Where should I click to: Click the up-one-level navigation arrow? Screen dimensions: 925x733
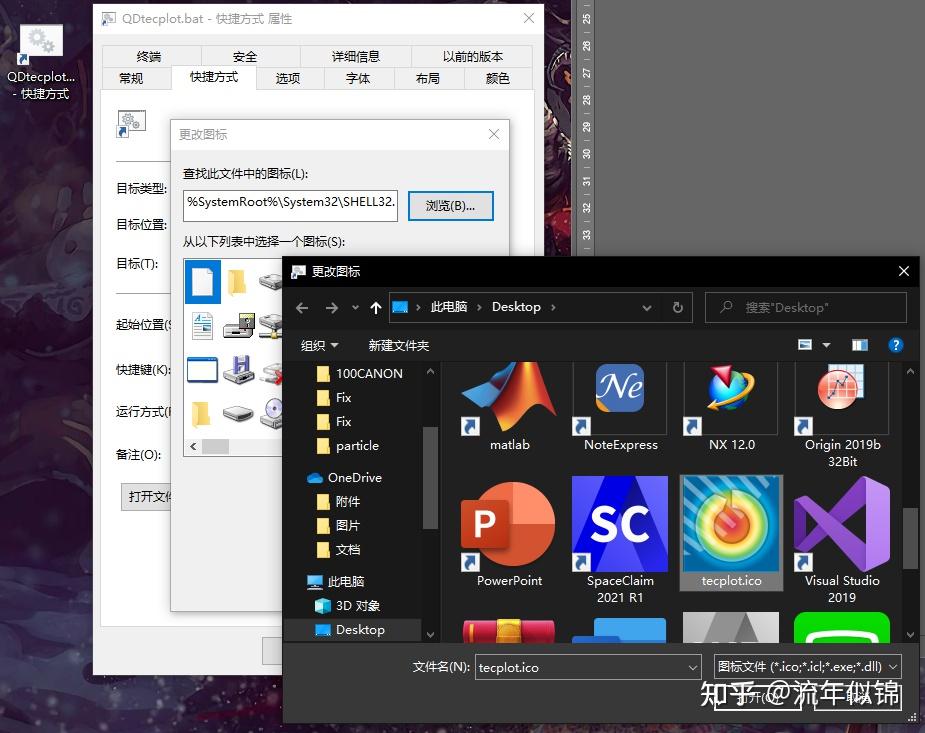(375, 307)
